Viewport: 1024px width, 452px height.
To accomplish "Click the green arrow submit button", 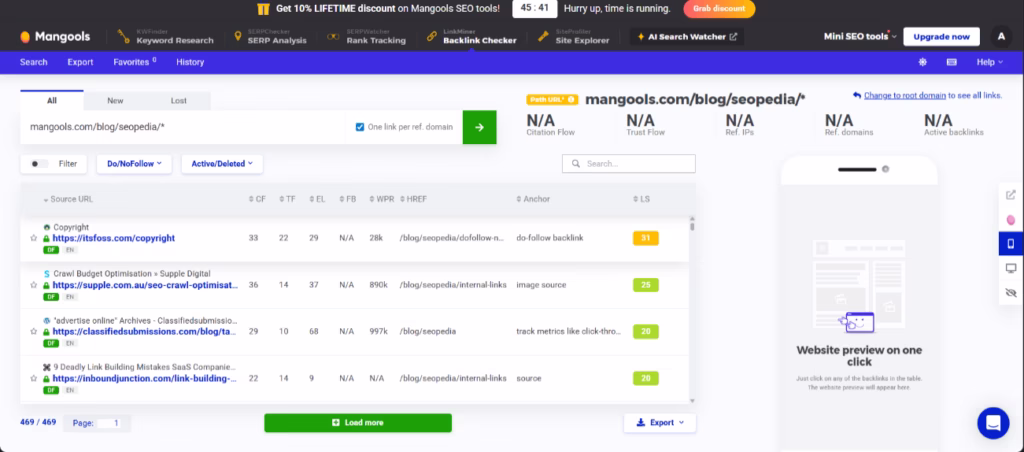I will coord(479,127).
